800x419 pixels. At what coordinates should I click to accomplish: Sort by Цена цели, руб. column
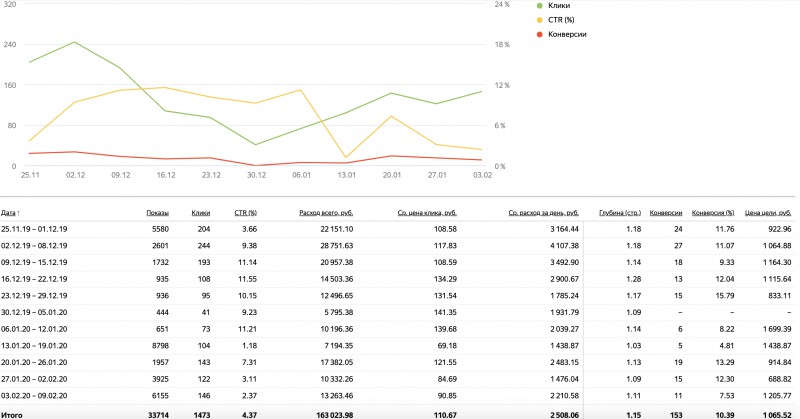pos(768,213)
